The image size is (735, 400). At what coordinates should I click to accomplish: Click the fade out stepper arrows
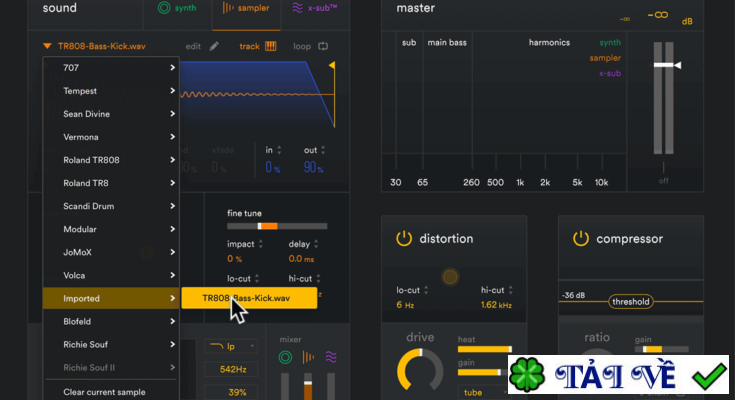[323, 150]
